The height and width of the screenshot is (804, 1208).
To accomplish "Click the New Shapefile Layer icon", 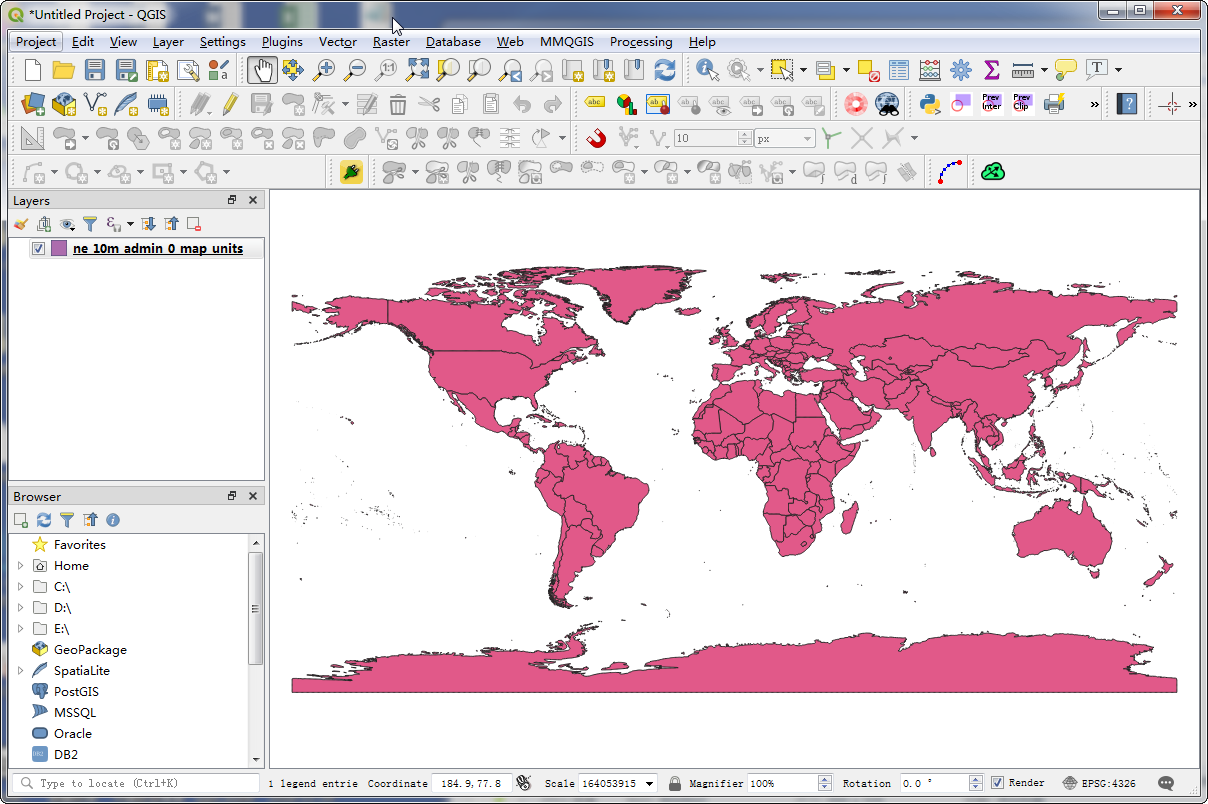I will (96, 103).
